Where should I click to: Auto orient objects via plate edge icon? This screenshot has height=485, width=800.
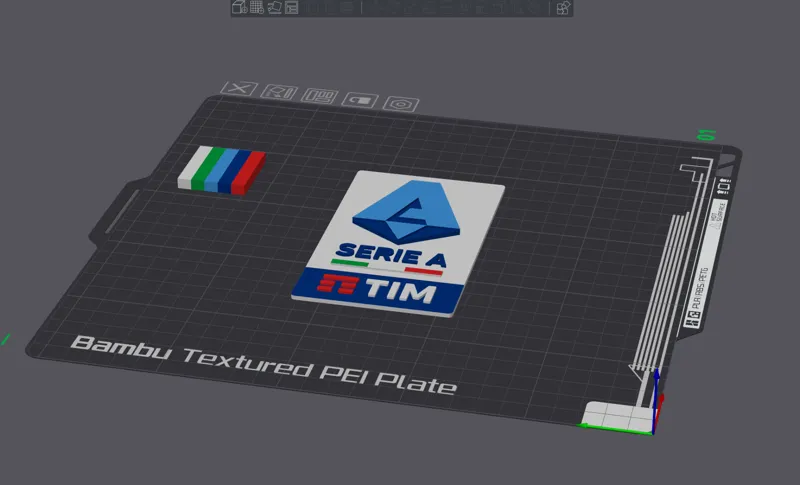click(279, 92)
